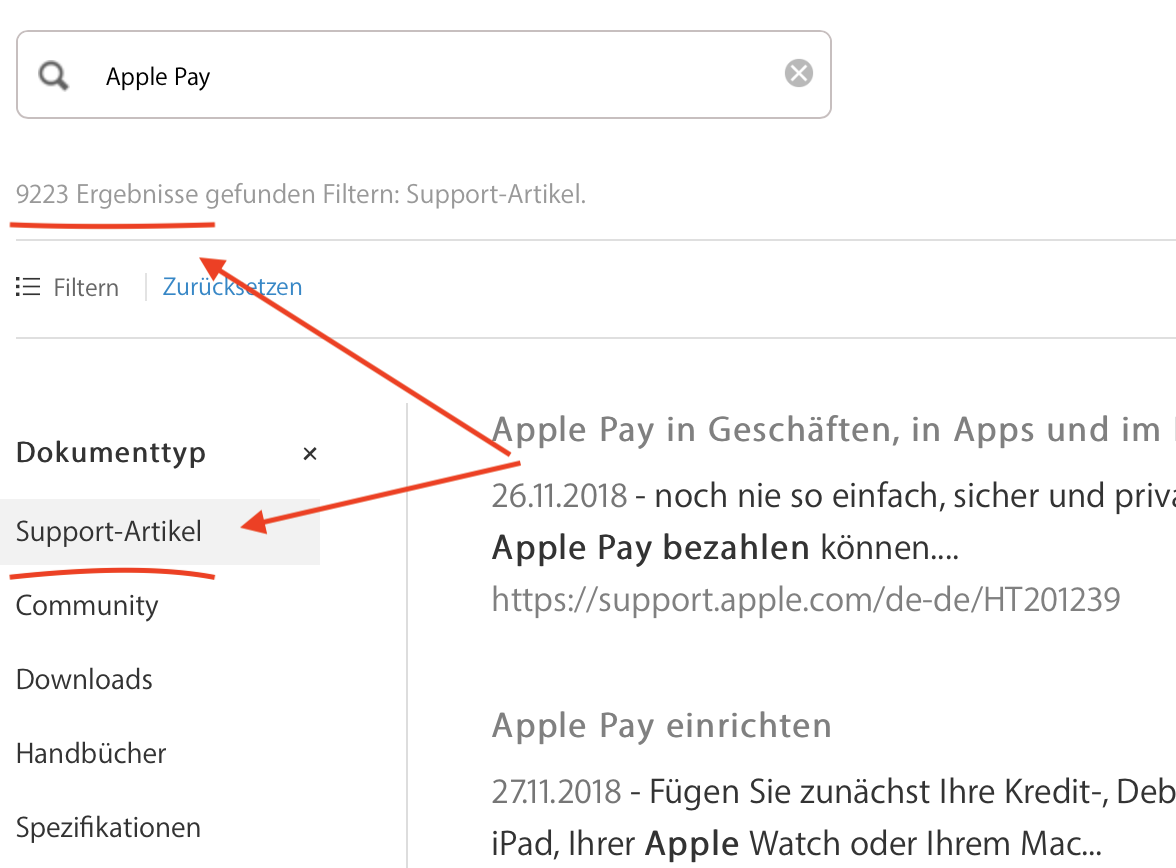Click the 9223 Ergebnisse gefunden text
Viewport: 1176px width, 868px height.
pos(165,194)
